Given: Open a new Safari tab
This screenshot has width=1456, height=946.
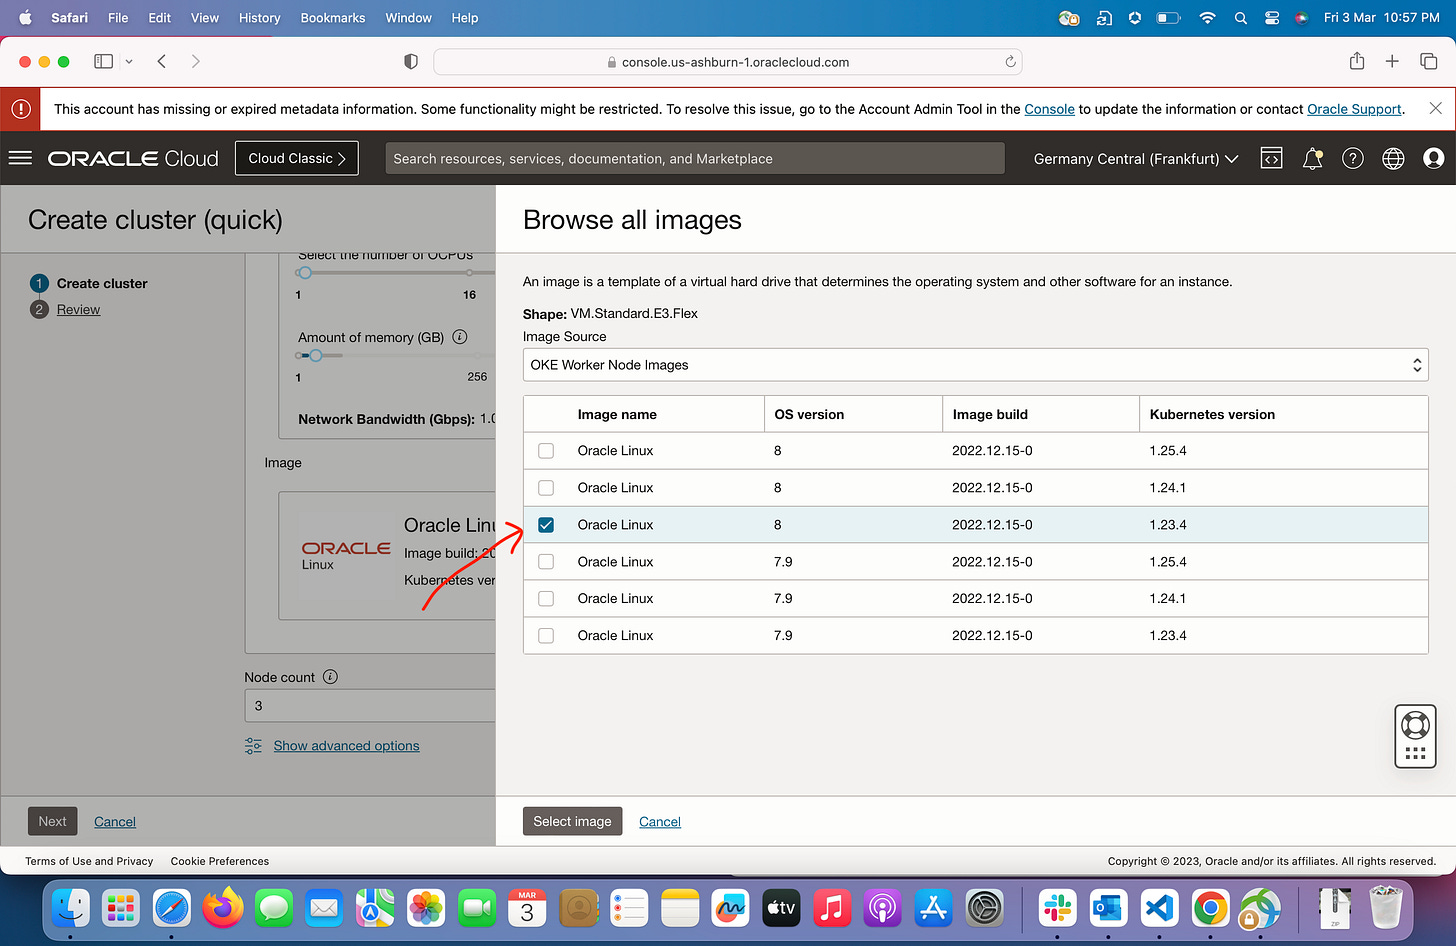Looking at the screenshot, I should (x=1392, y=61).
